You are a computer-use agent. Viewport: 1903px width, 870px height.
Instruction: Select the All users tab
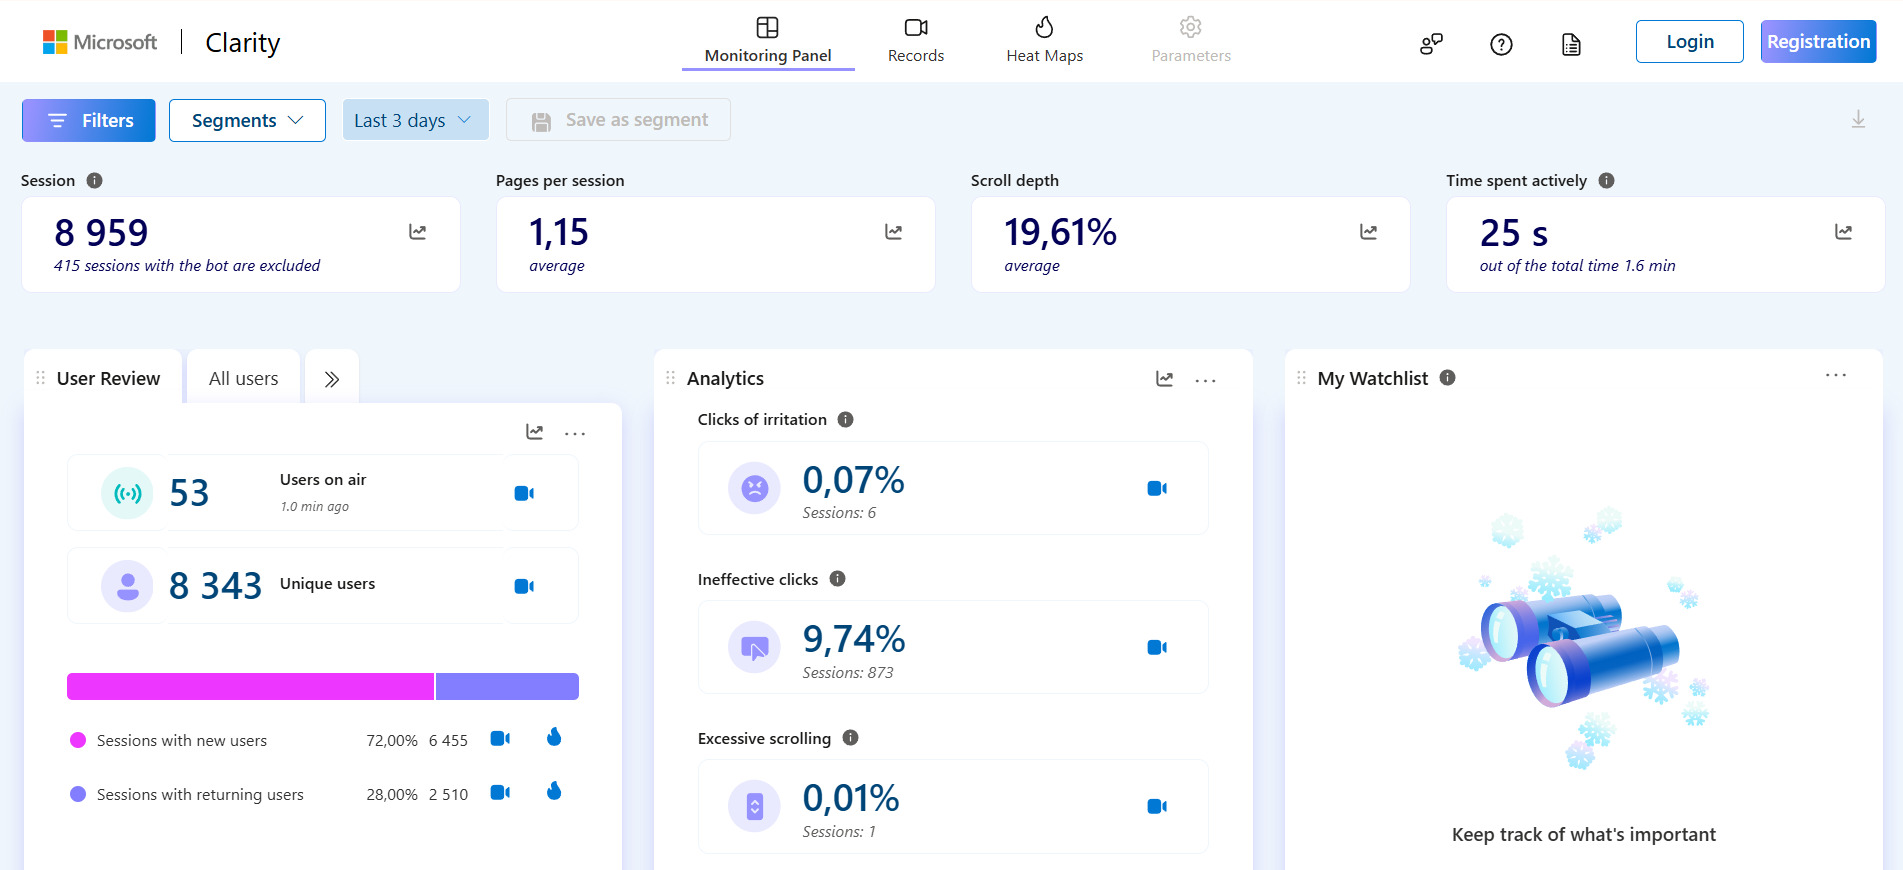(243, 379)
